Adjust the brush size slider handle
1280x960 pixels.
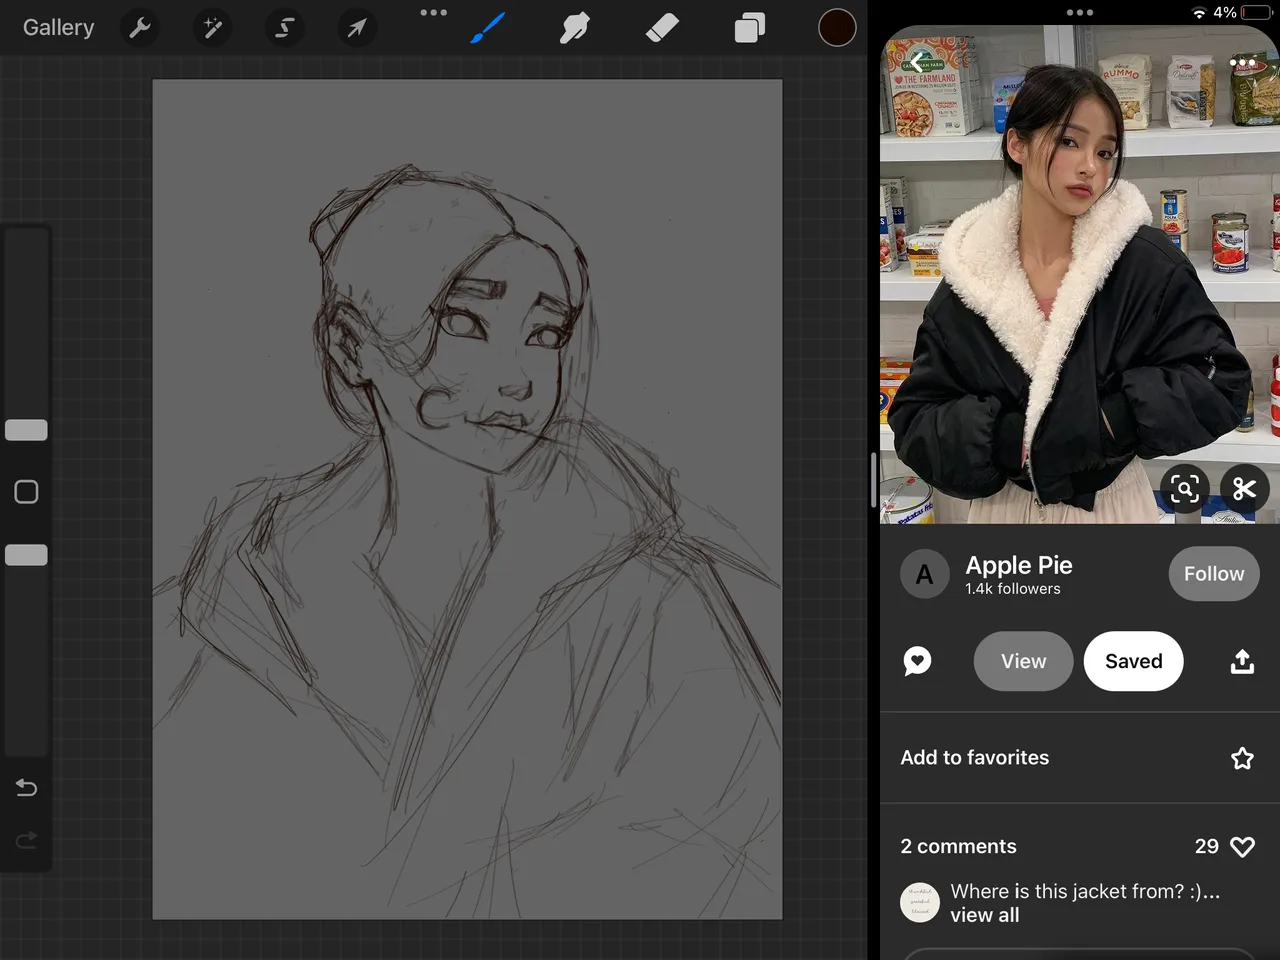pos(26,430)
